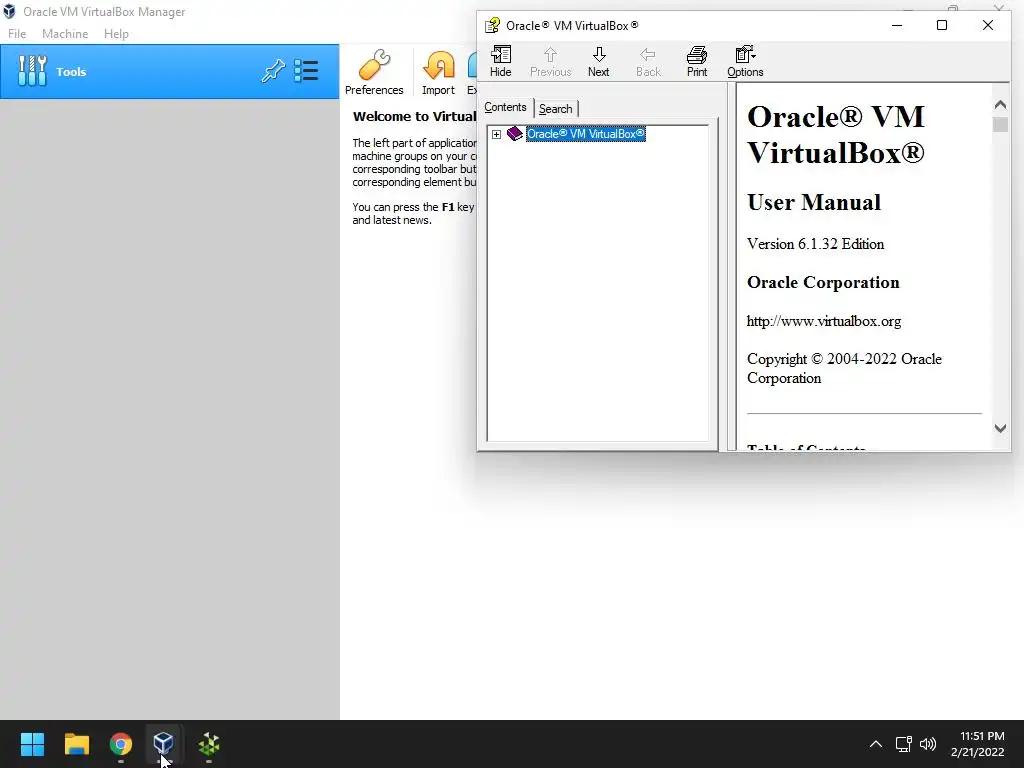The height and width of the screenshot is (768, 1024).
Task: Open the Options dropdown in help viewer
Action: pos(745,62)
